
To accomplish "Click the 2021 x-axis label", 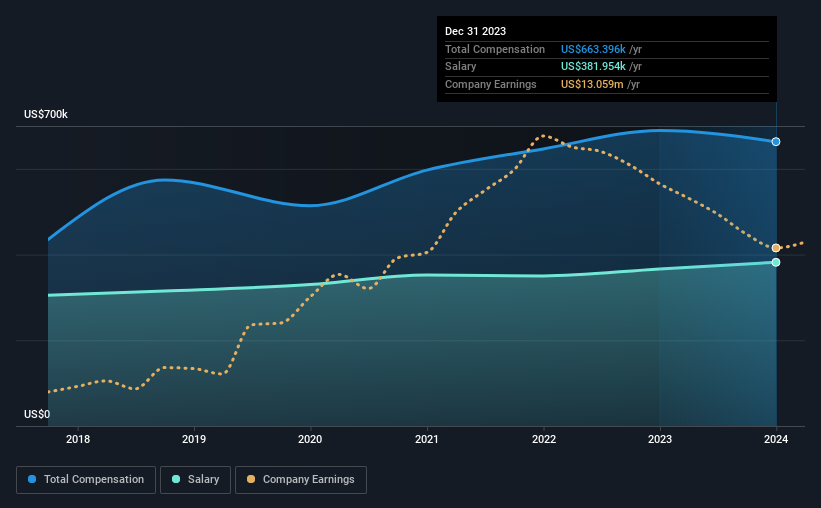I will (427, 439).
